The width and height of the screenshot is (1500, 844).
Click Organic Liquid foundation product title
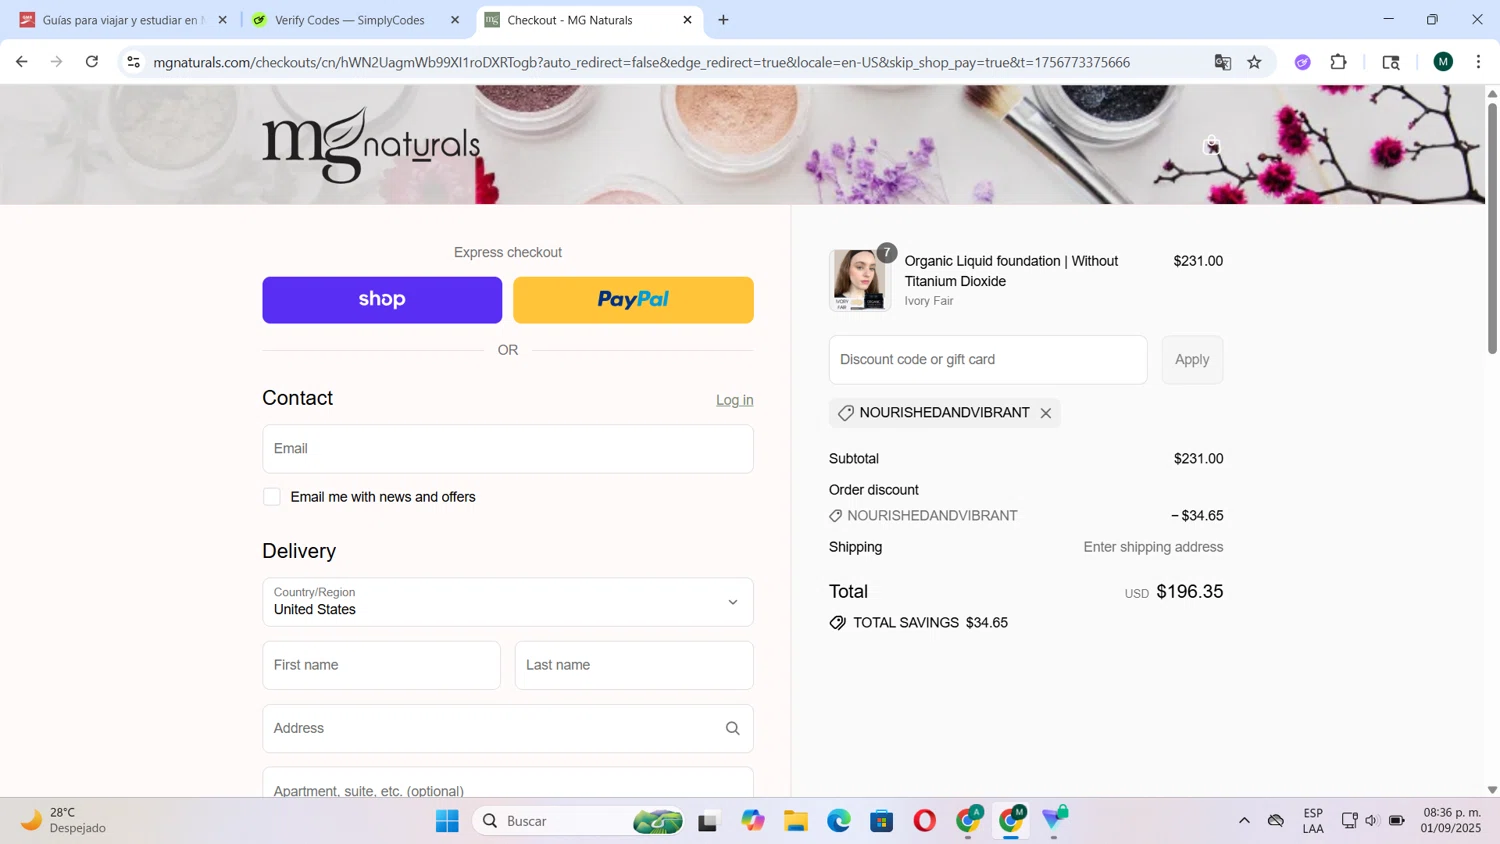[x=1011, y=271]
